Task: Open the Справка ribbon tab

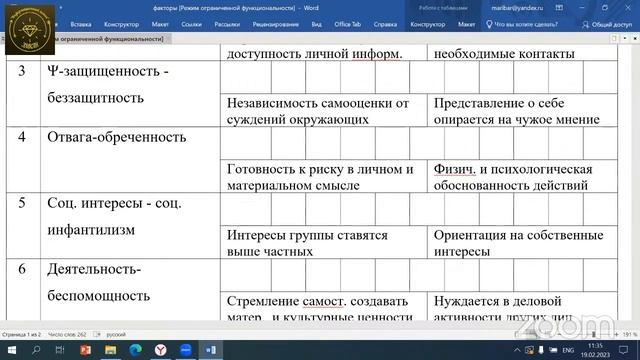Action: pos(385,24)
